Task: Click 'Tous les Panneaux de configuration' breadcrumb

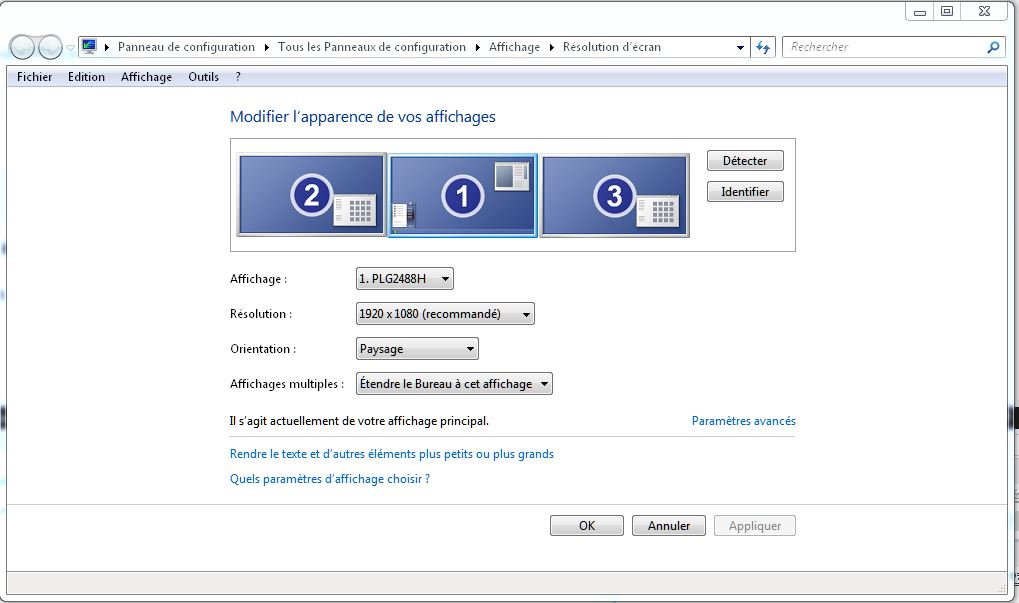Action: (x=372, y=47)
